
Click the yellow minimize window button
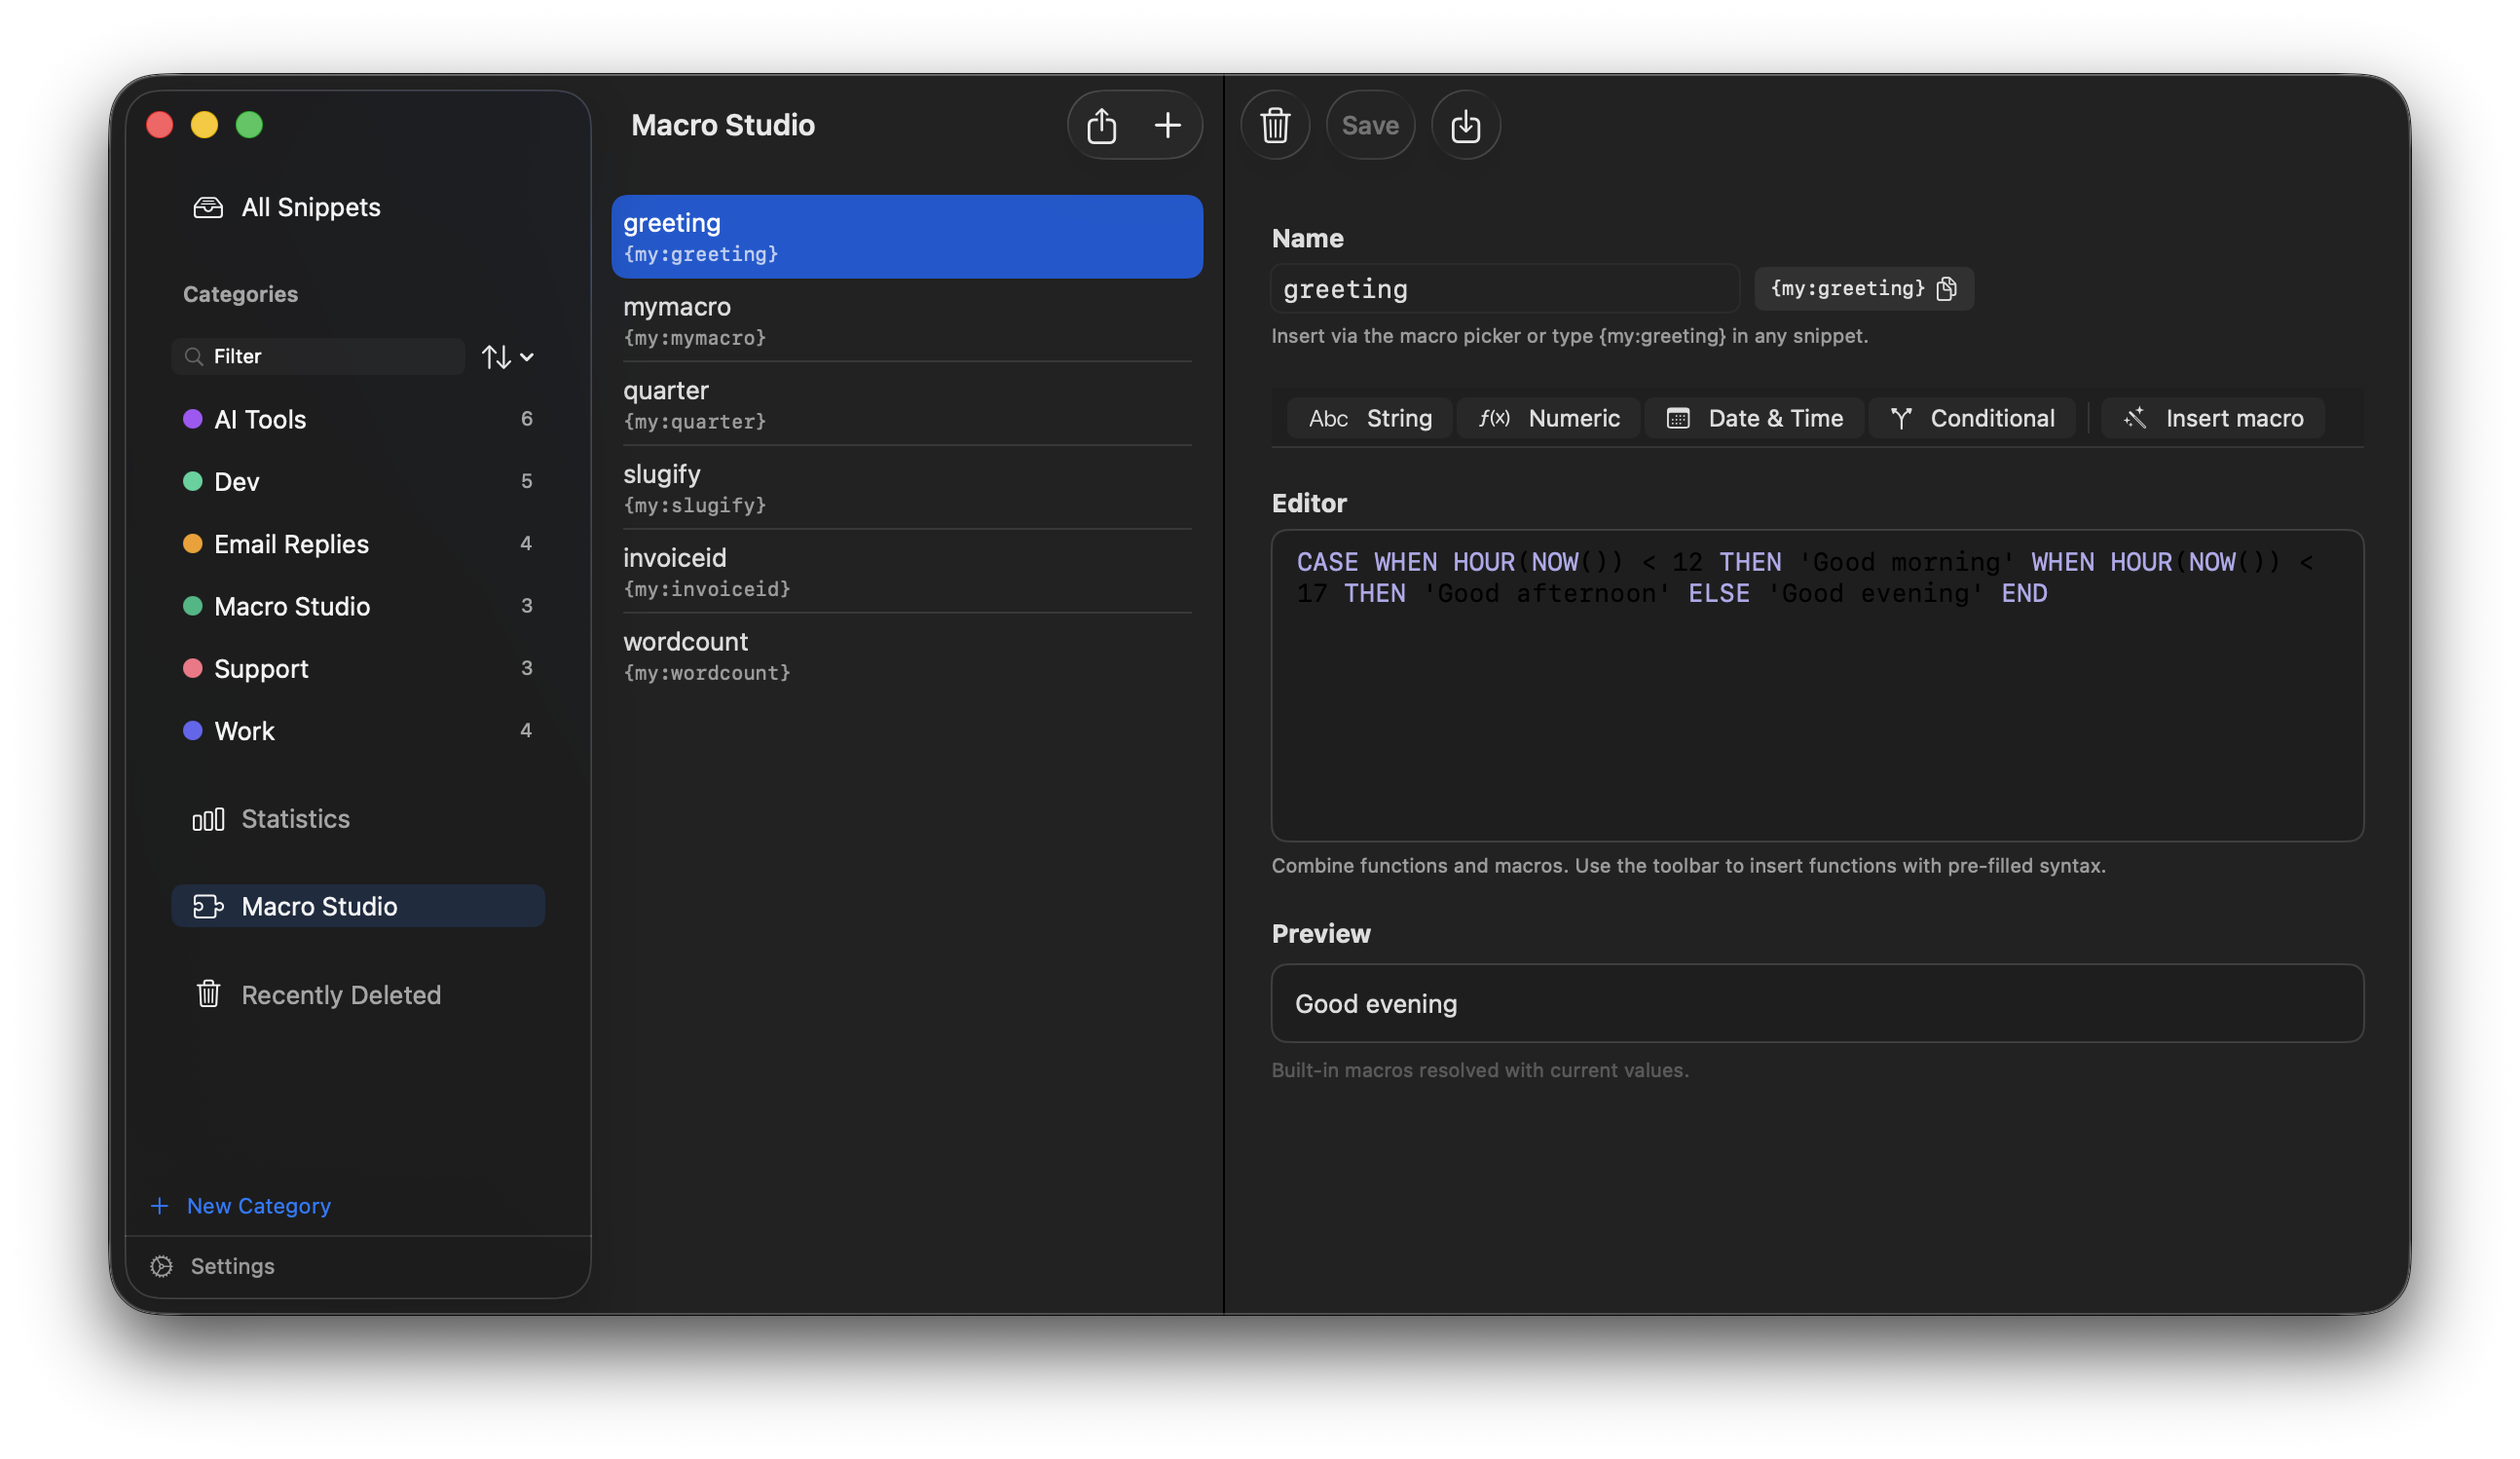click(x=204, y=125)
